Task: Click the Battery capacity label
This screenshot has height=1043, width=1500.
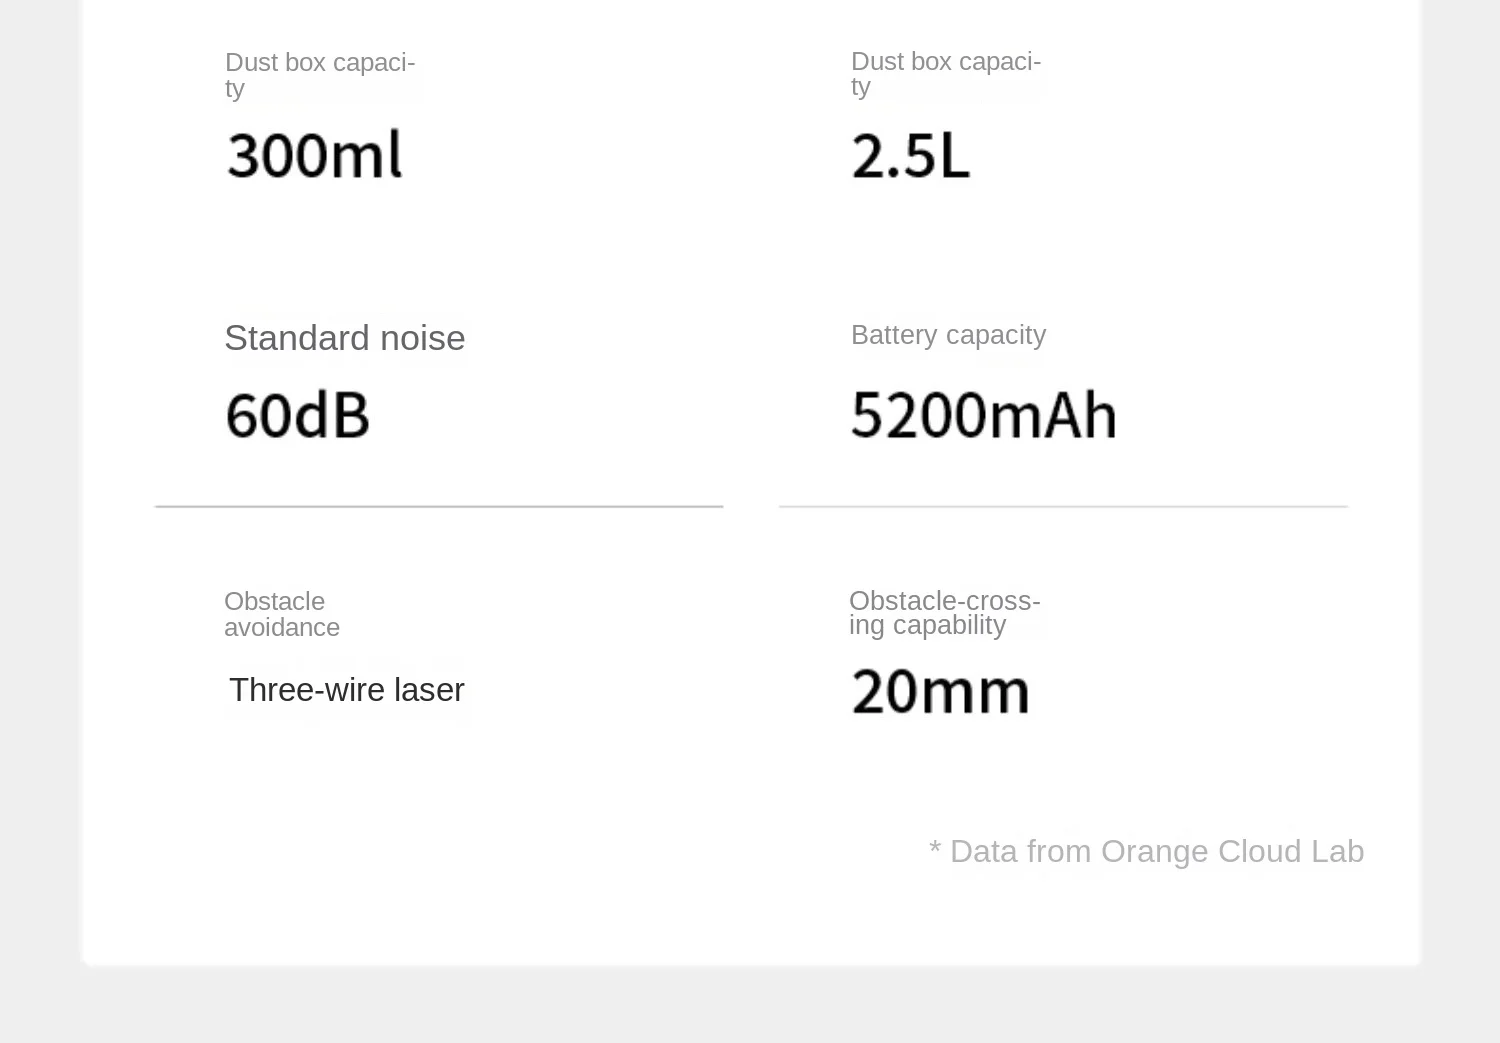Action: [948, 335]
